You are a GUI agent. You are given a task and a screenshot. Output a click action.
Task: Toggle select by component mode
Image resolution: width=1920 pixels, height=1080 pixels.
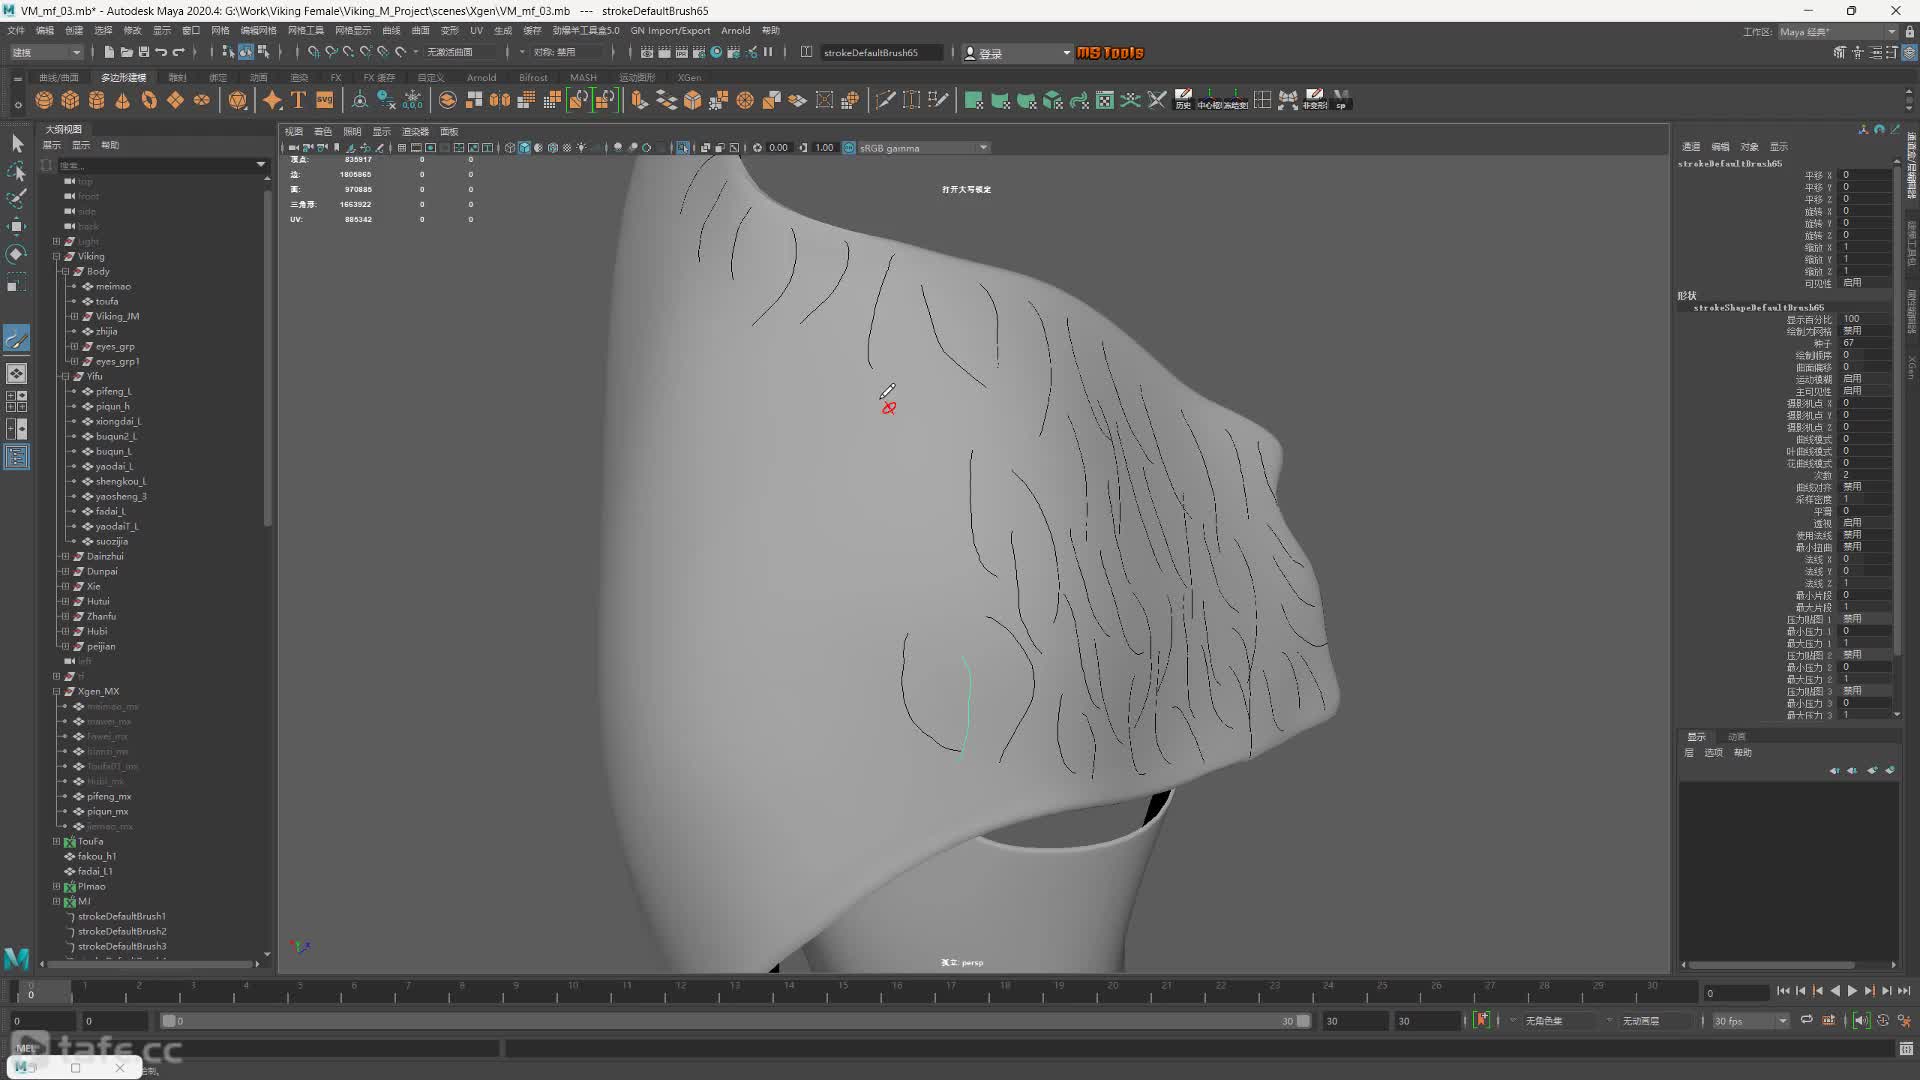click(263, 52)
